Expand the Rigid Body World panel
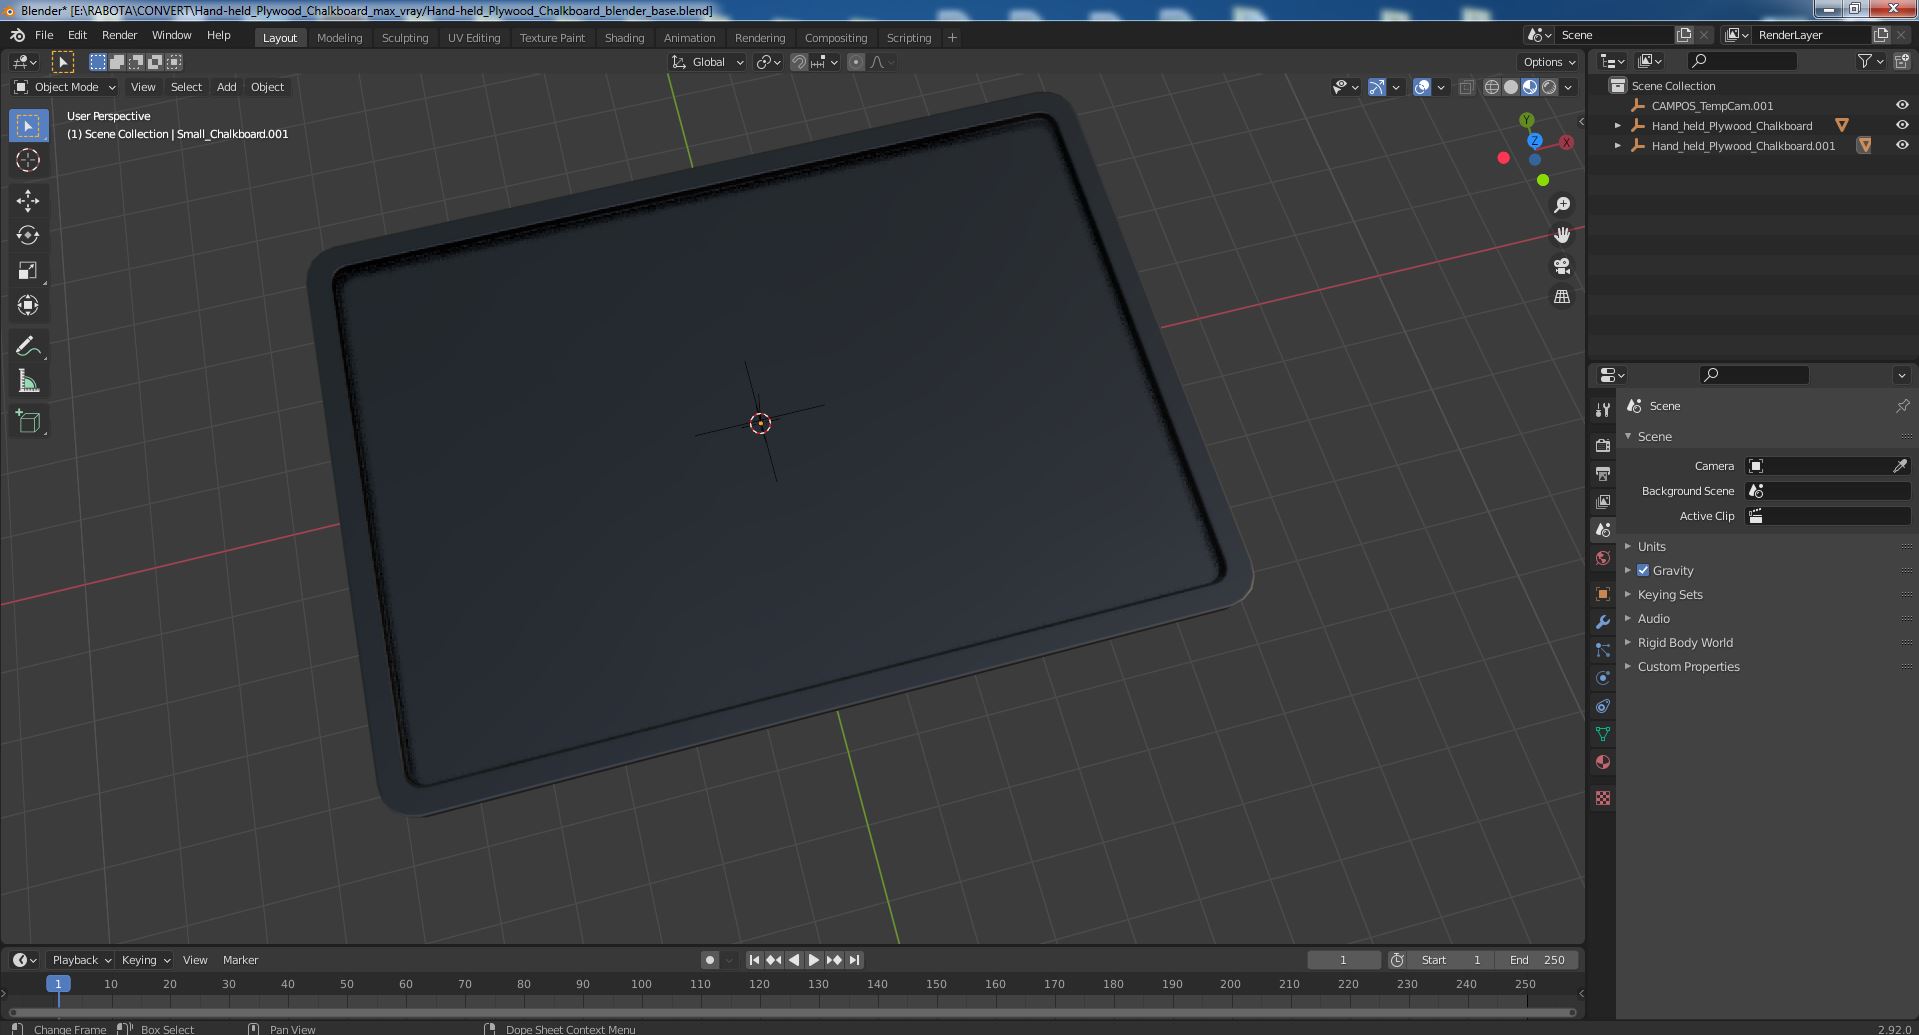The height and width of the screenshot is (1035, 1919). (1685, 642)
